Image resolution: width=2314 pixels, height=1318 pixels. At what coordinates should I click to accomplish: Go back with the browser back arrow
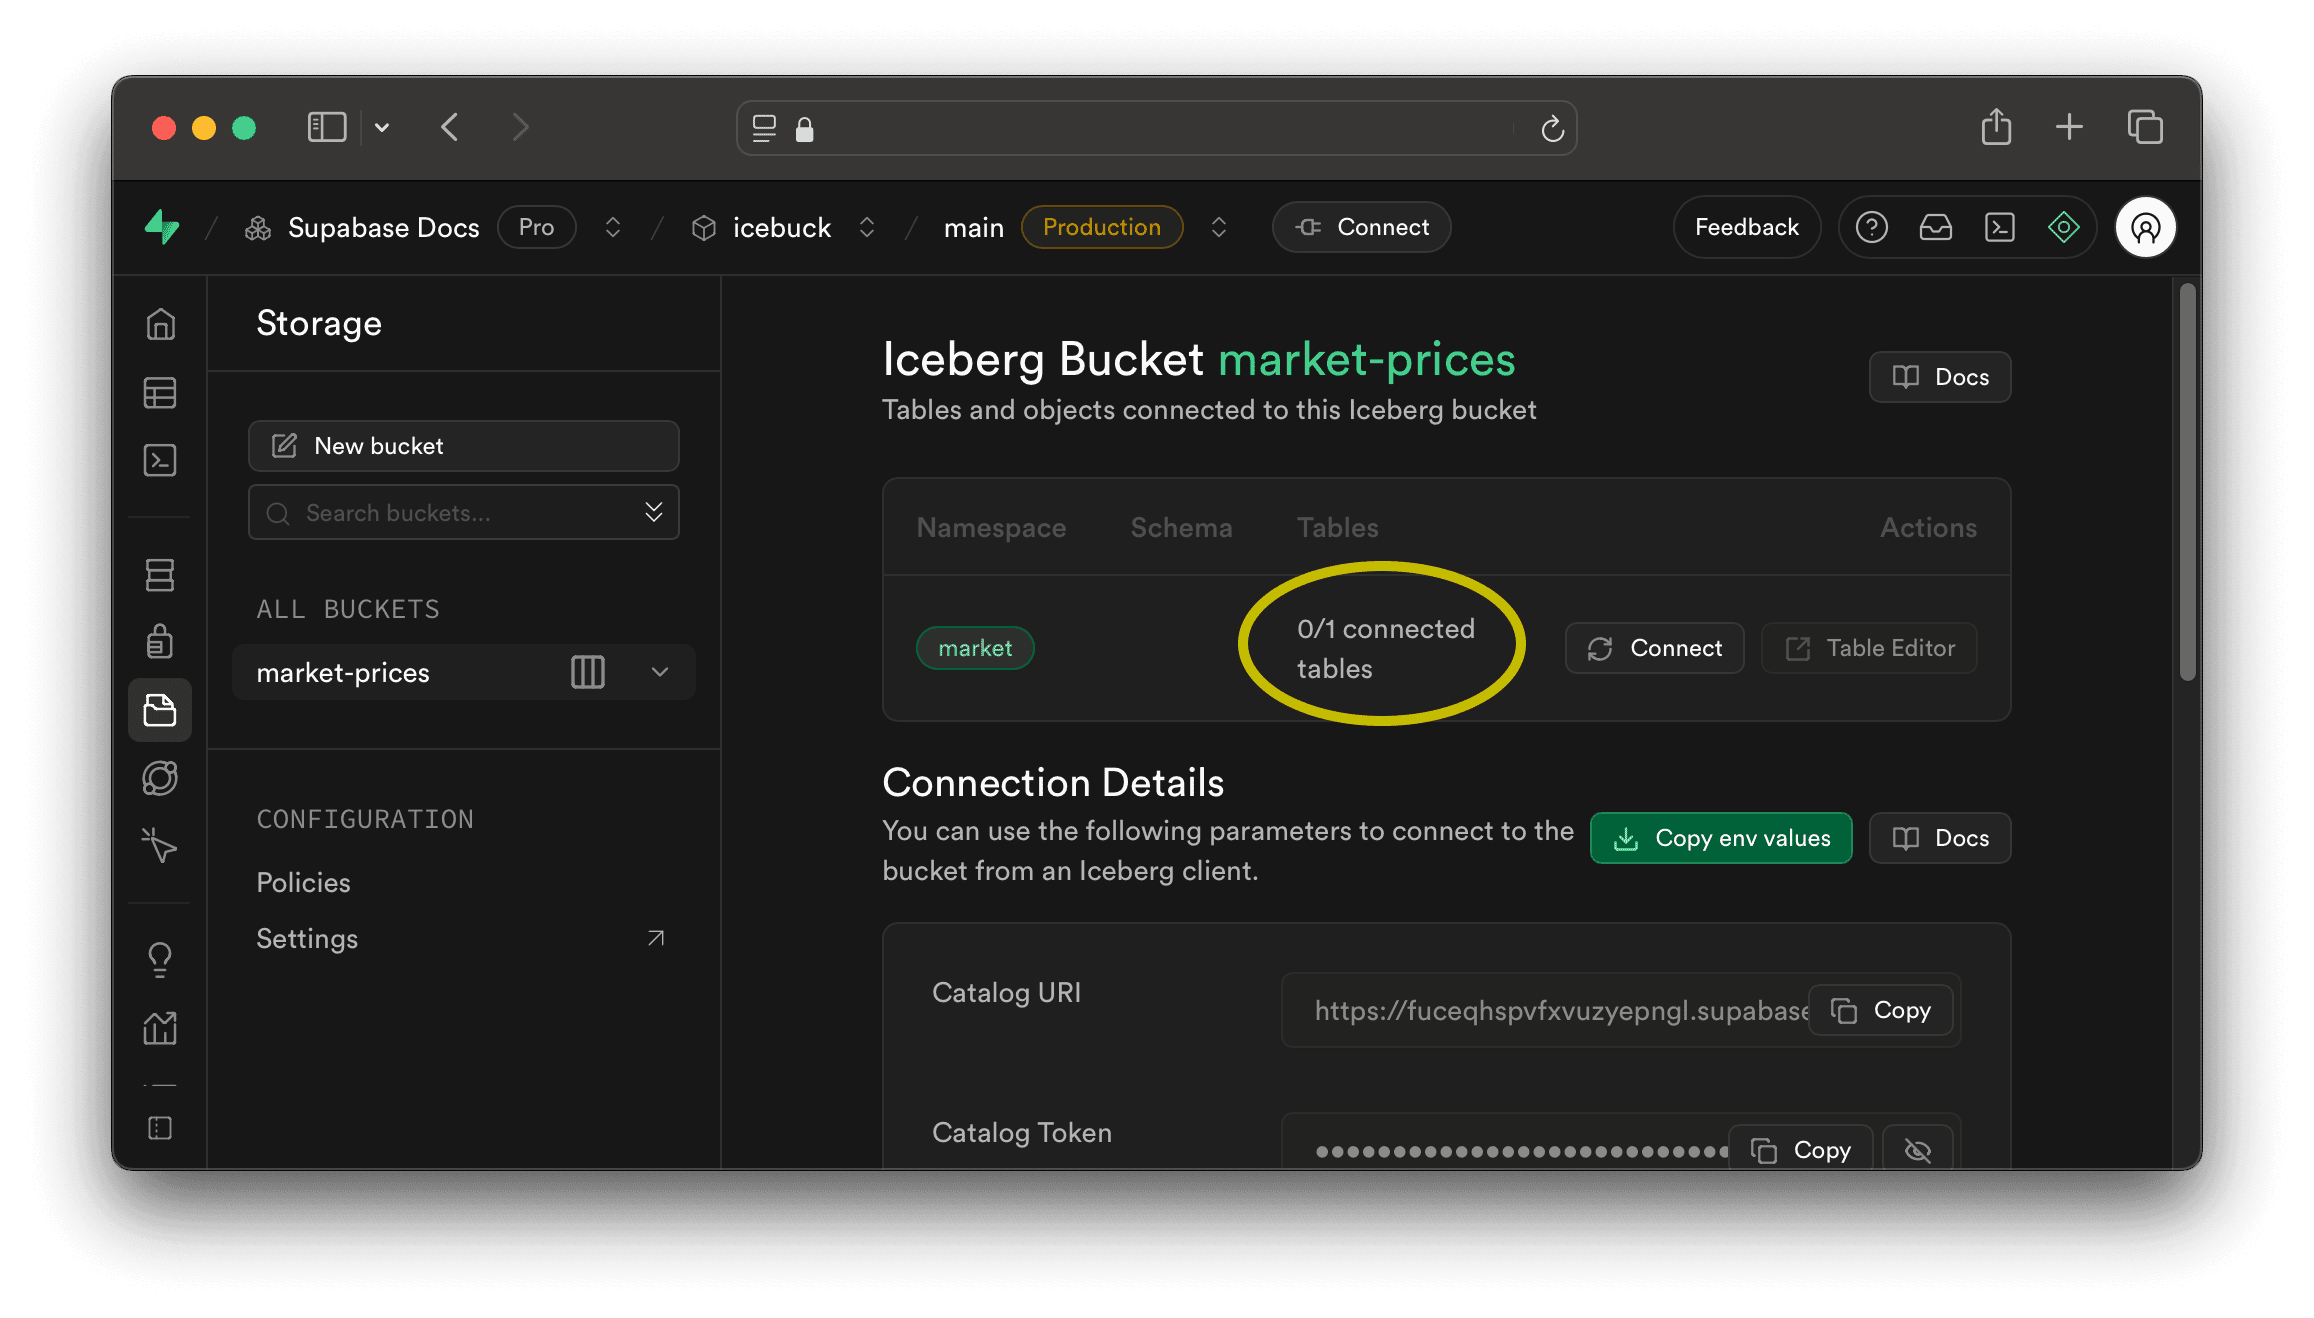point(450,127)
